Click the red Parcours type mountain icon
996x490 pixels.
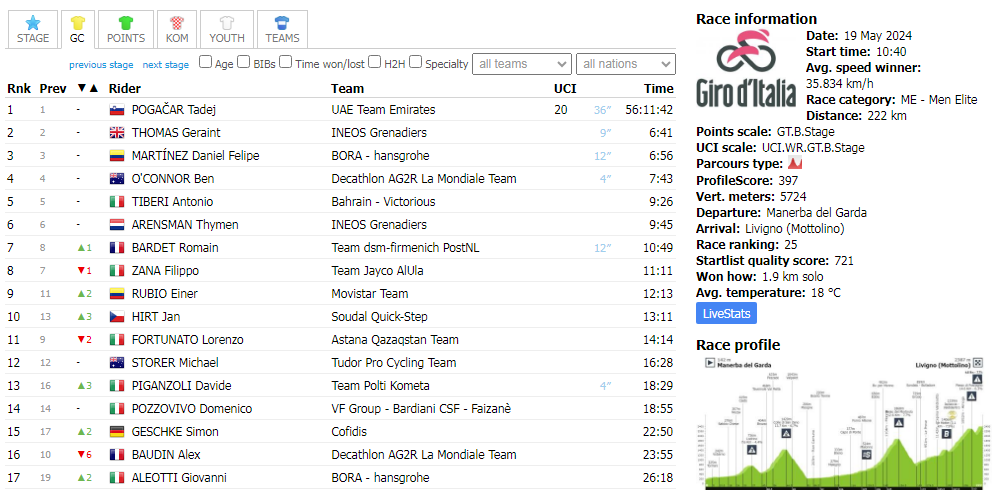pos(796,164)
